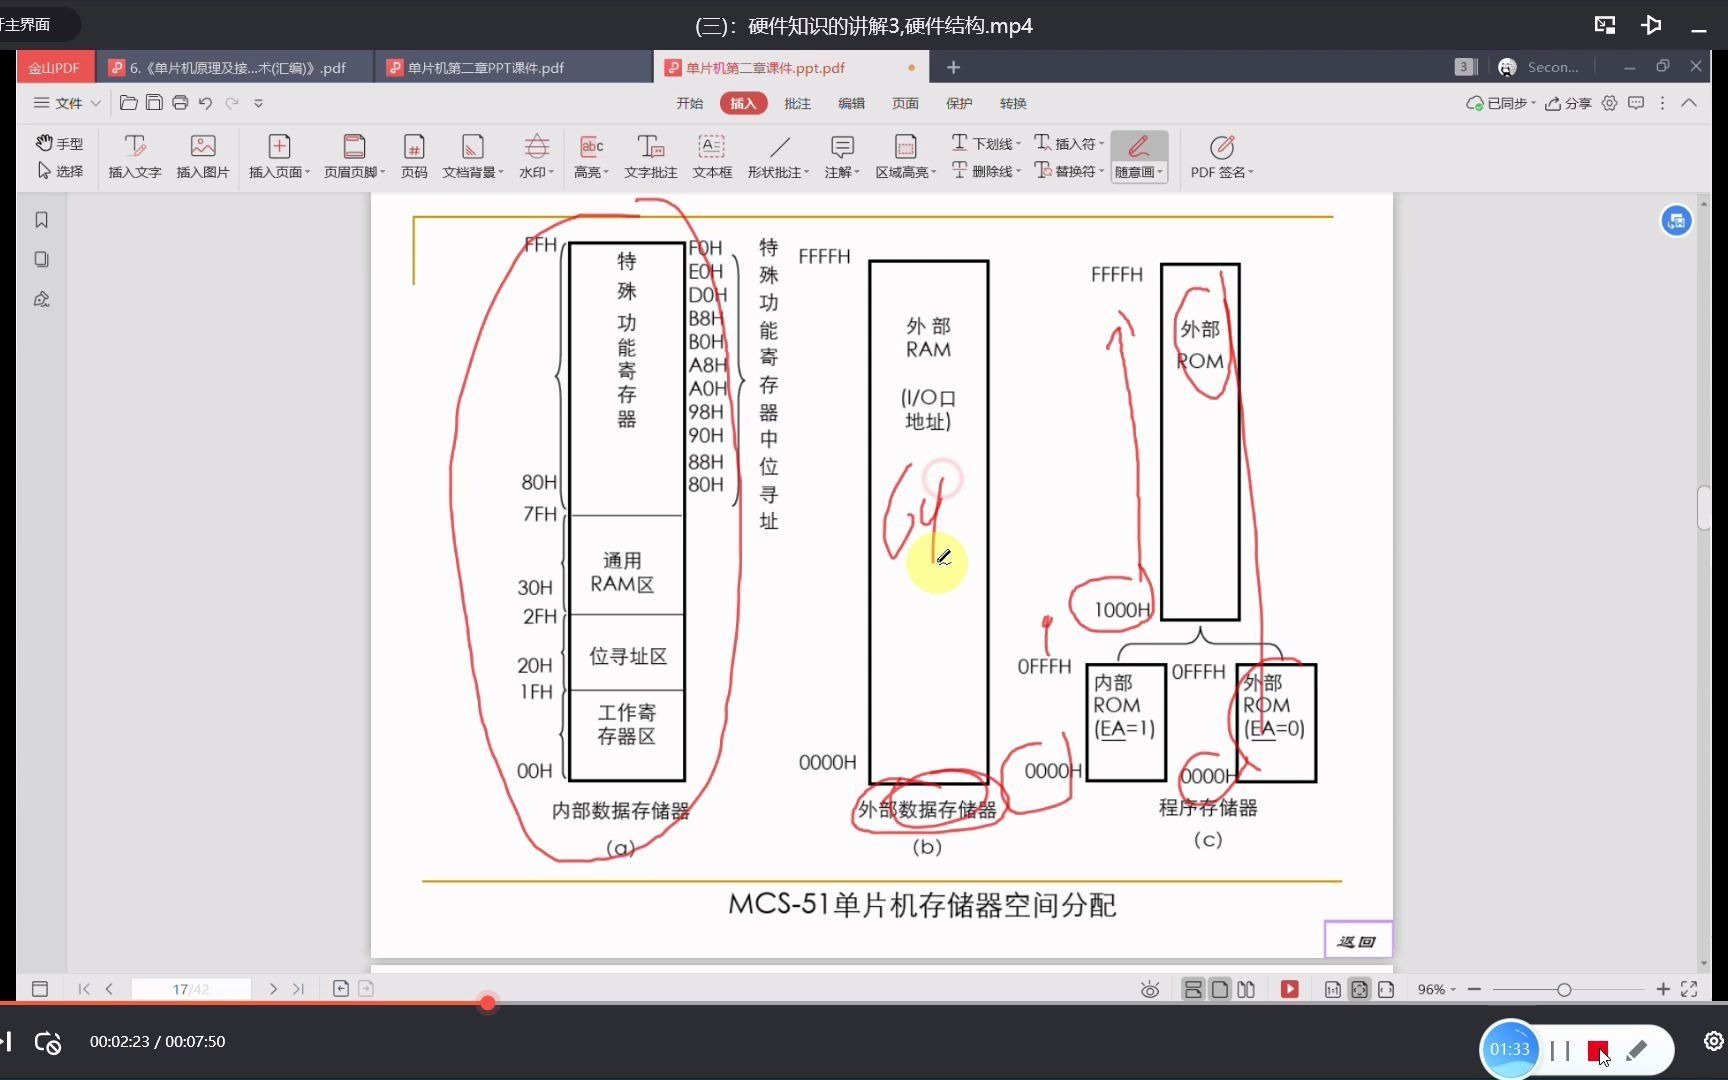The width and height of the screenshot is (1728, 1080).
Task: Open the Watermark (水印) dropdown
Action: click(537, 156)
